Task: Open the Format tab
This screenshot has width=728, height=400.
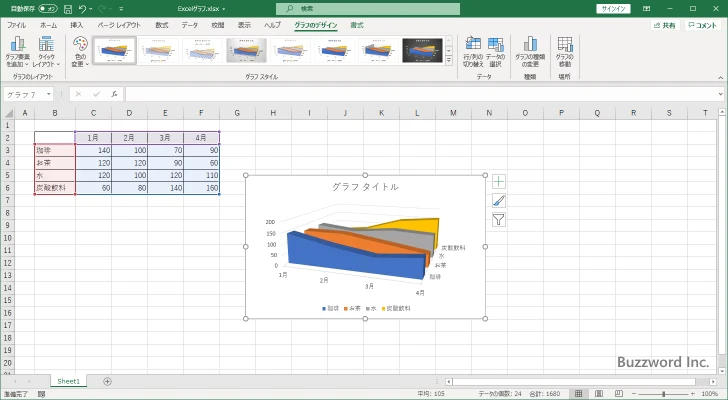Action: pyautogui.click(x=357, y=25)
